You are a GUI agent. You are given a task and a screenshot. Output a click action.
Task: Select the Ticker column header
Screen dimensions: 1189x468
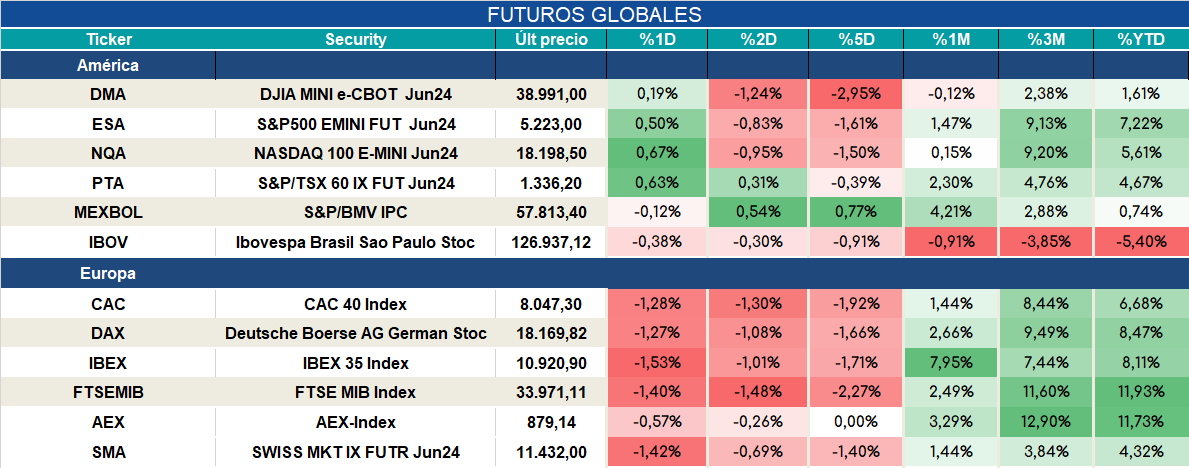[x=108, y=39]
